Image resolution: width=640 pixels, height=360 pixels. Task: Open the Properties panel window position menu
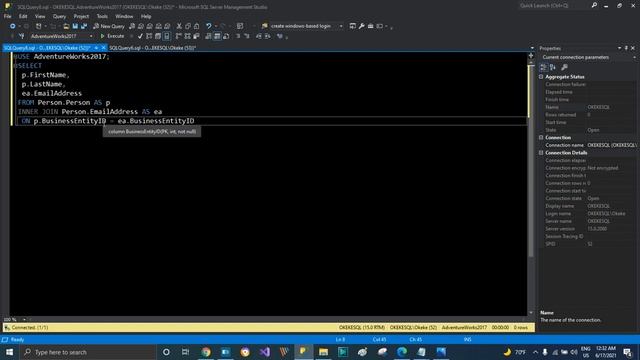point(620,48)
